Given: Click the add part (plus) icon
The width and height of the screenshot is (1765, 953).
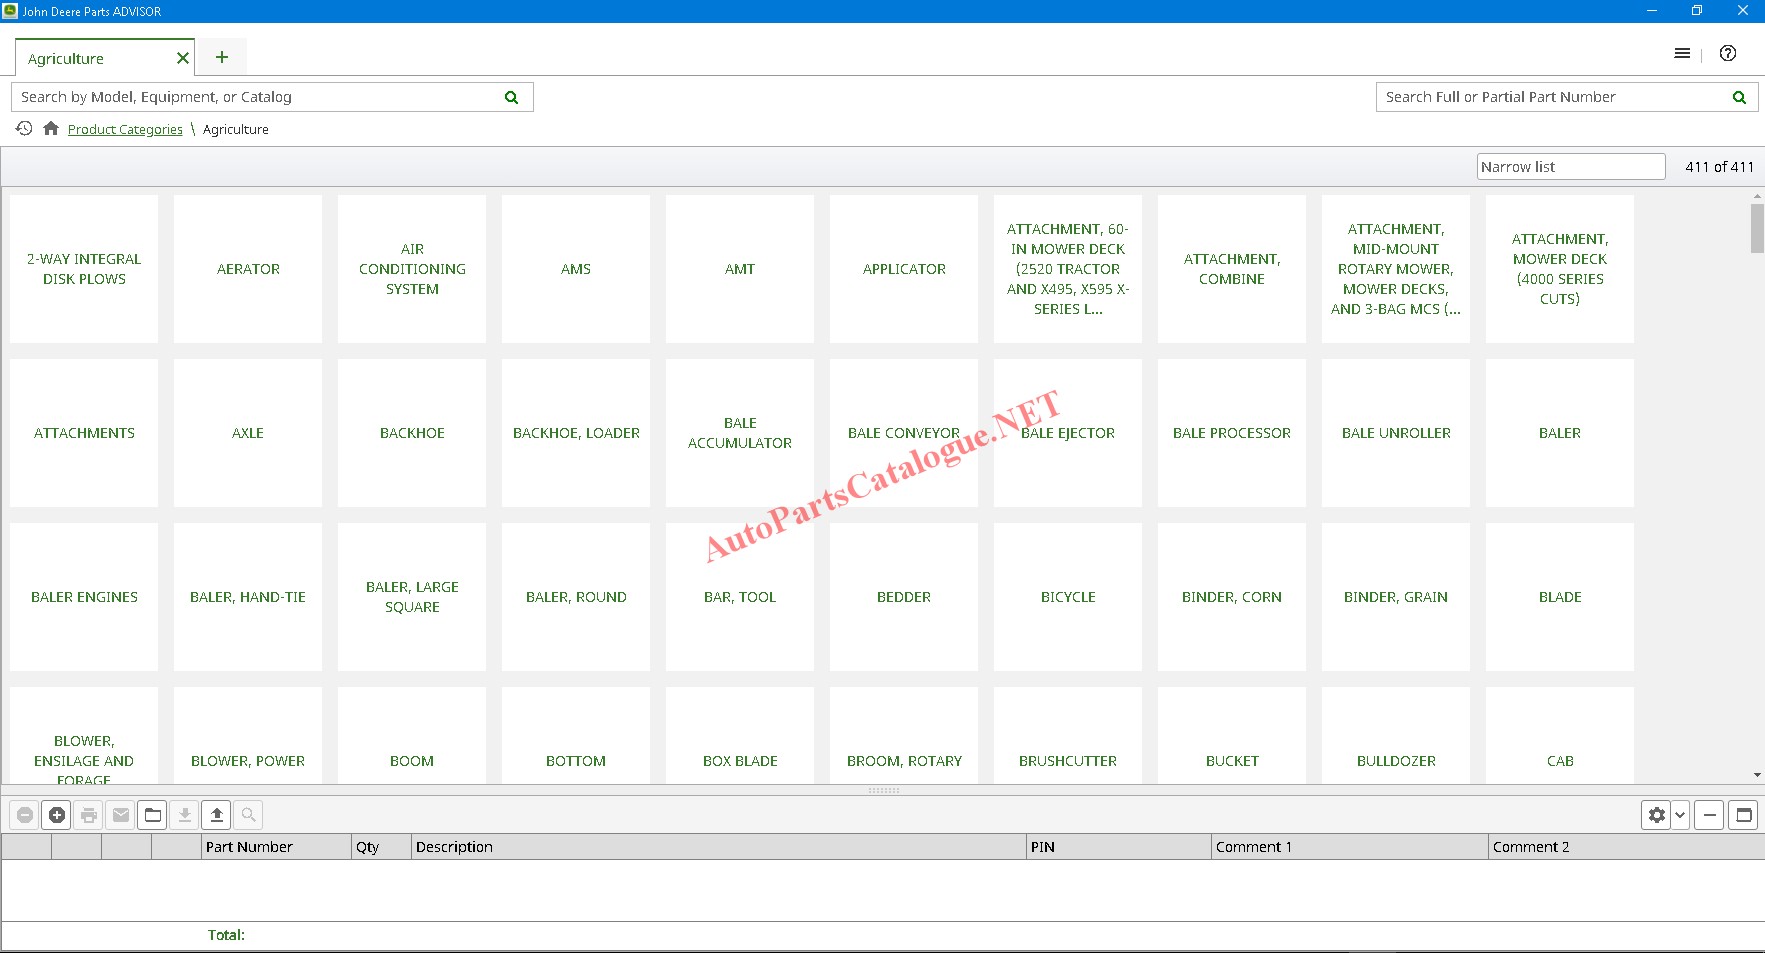Looking at the screenshot, I should coord(57,815).
